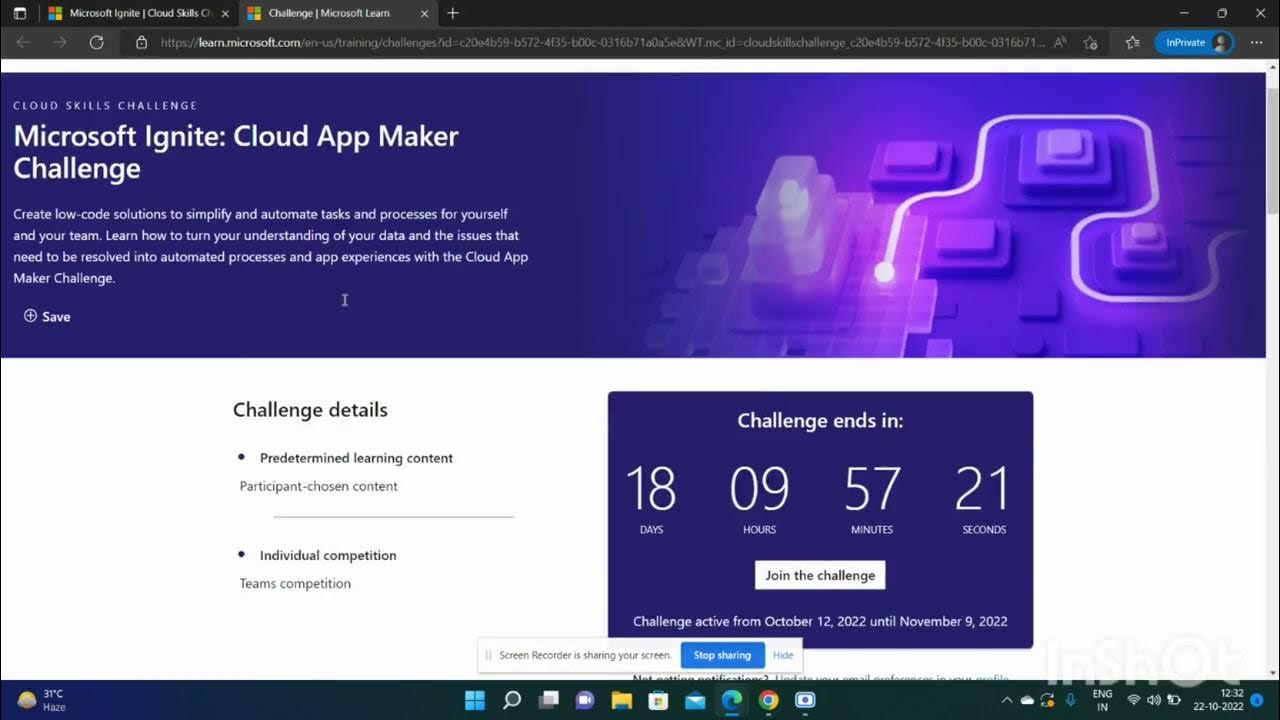This screenshot has width=1280, height=720.
Task: Open the Favorites list
Action: coord(1132,42)
